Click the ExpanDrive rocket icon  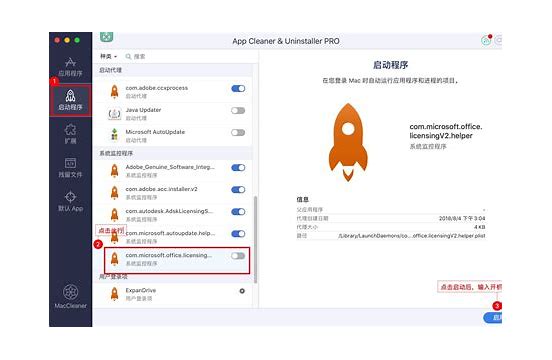click(114, 294)
